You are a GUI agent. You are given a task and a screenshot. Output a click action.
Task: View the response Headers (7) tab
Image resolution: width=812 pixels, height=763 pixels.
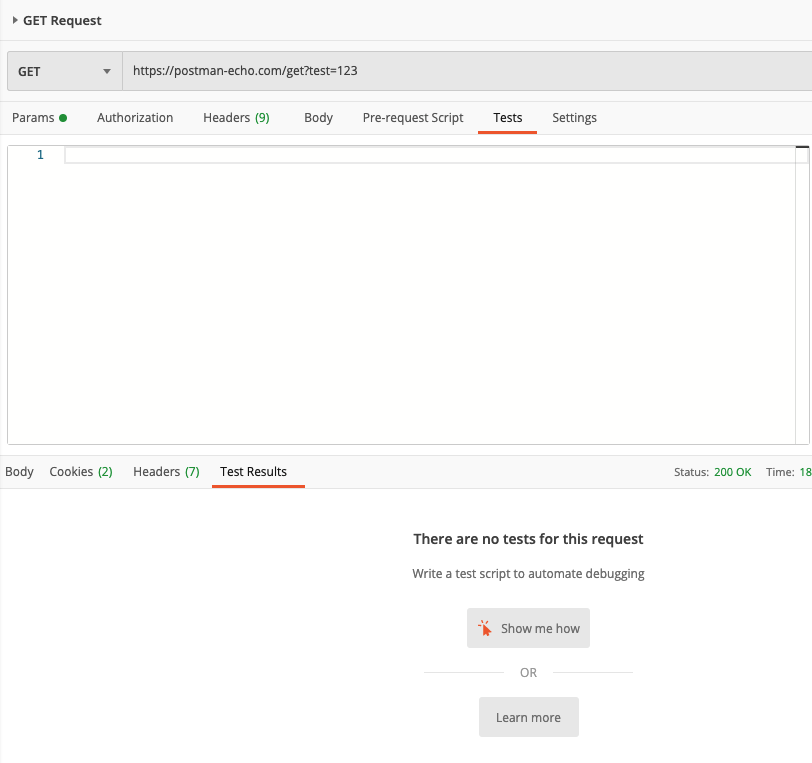(x=166, y=472)
